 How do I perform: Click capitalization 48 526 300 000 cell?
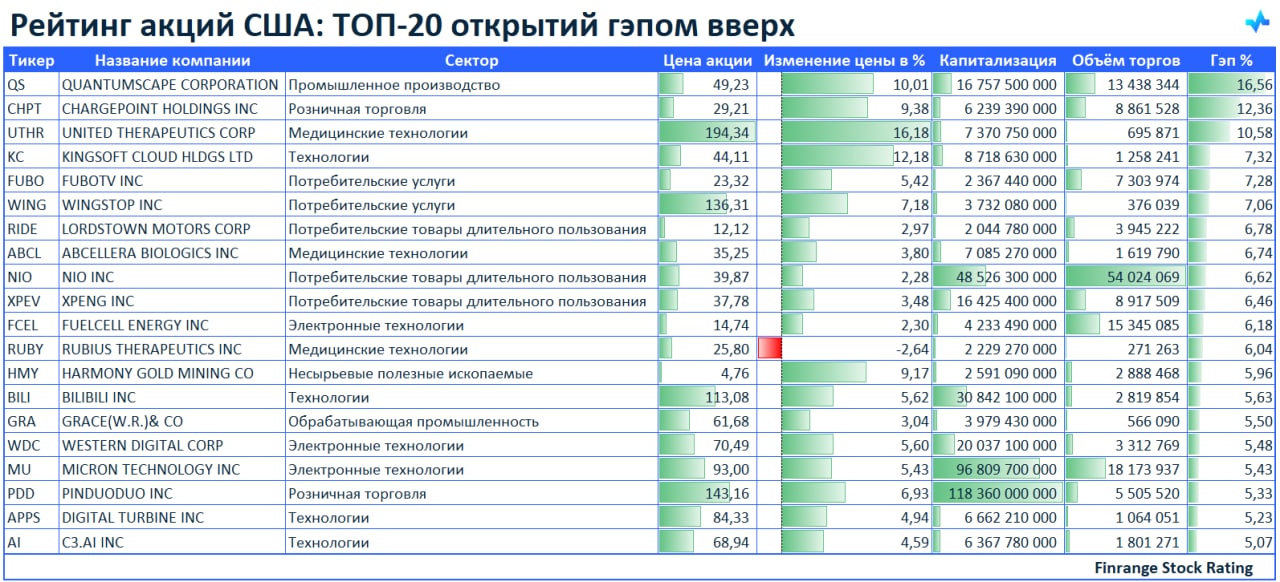point(998,277)
